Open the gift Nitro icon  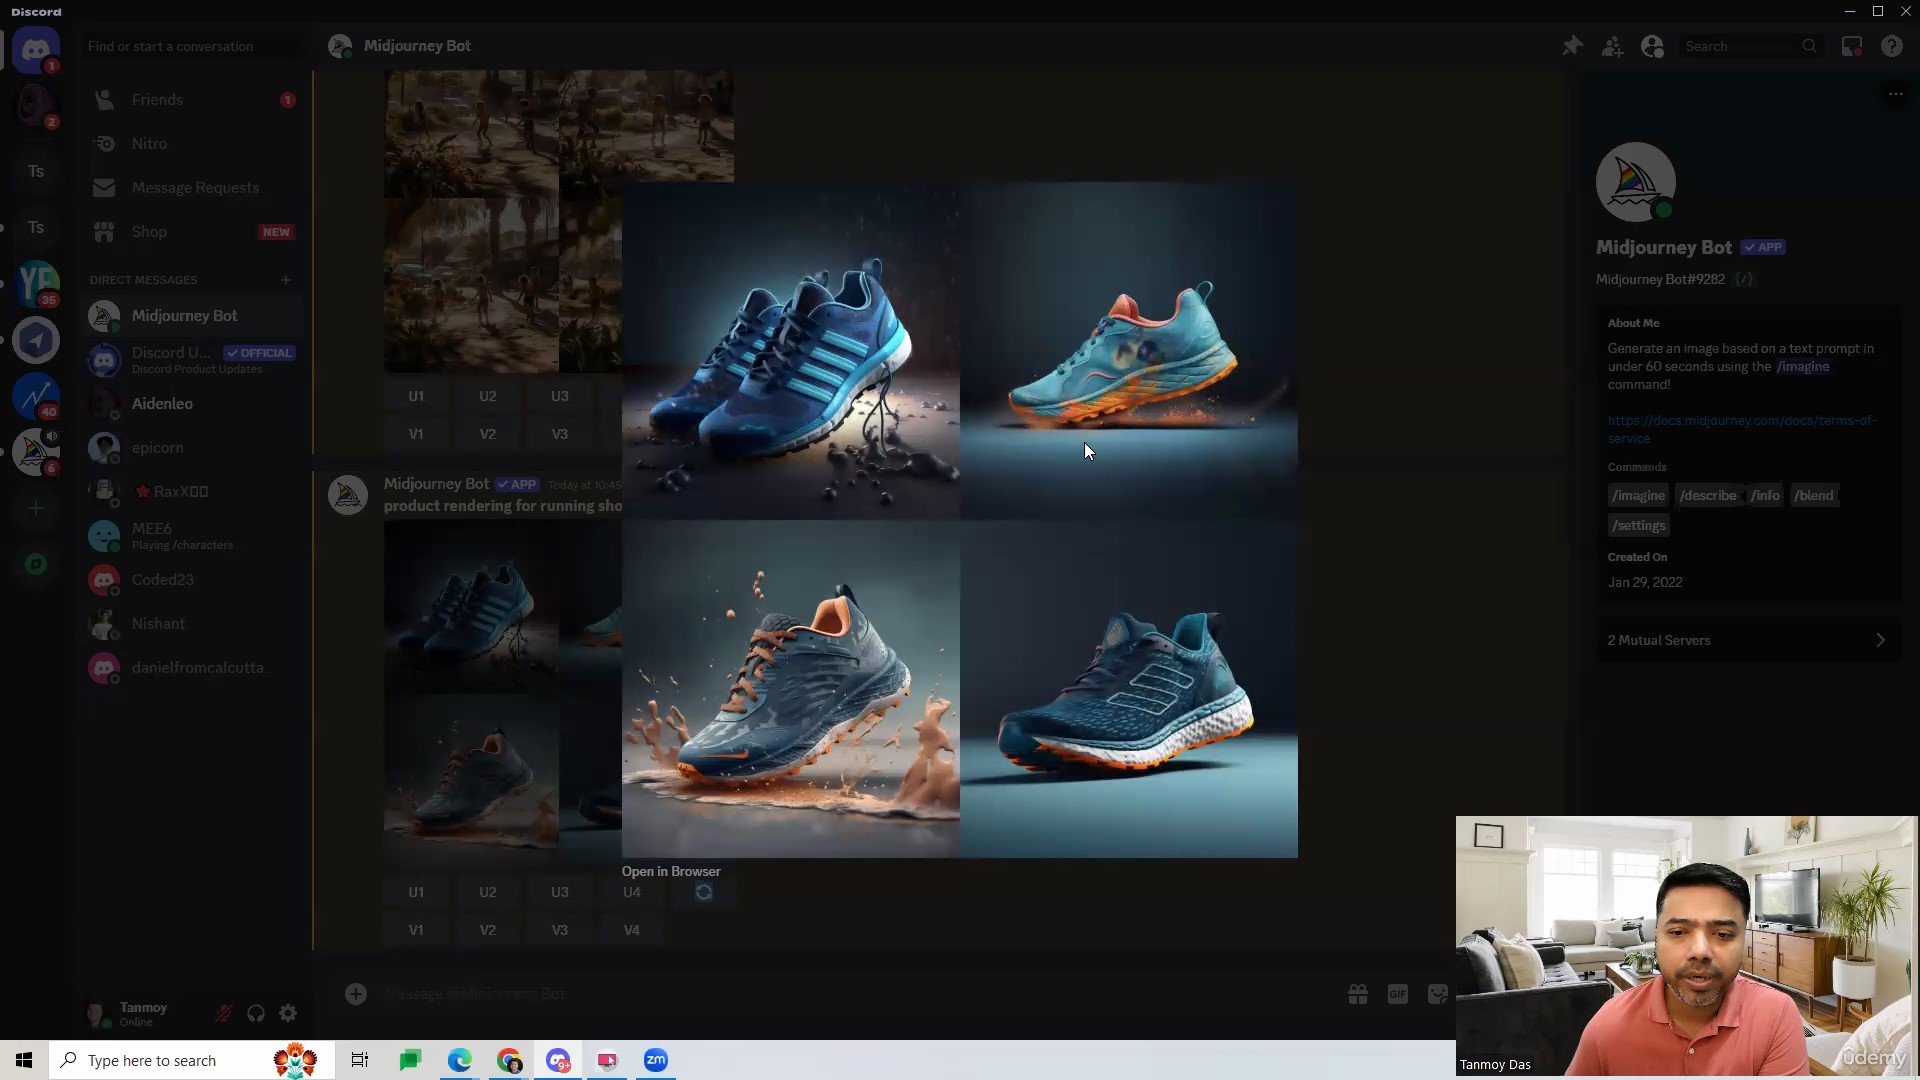[x=1358, y=994]
